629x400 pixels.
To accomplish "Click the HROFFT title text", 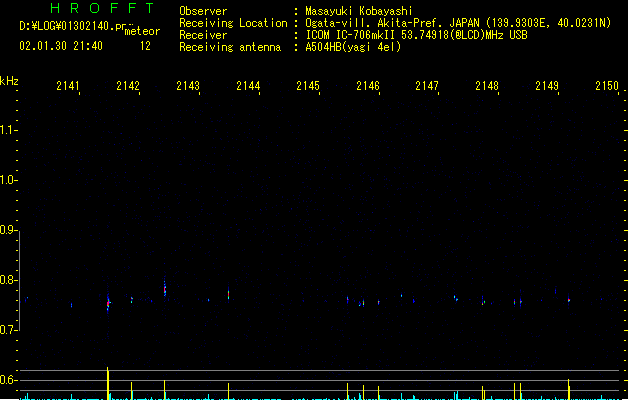I will [x=103, y=8].
